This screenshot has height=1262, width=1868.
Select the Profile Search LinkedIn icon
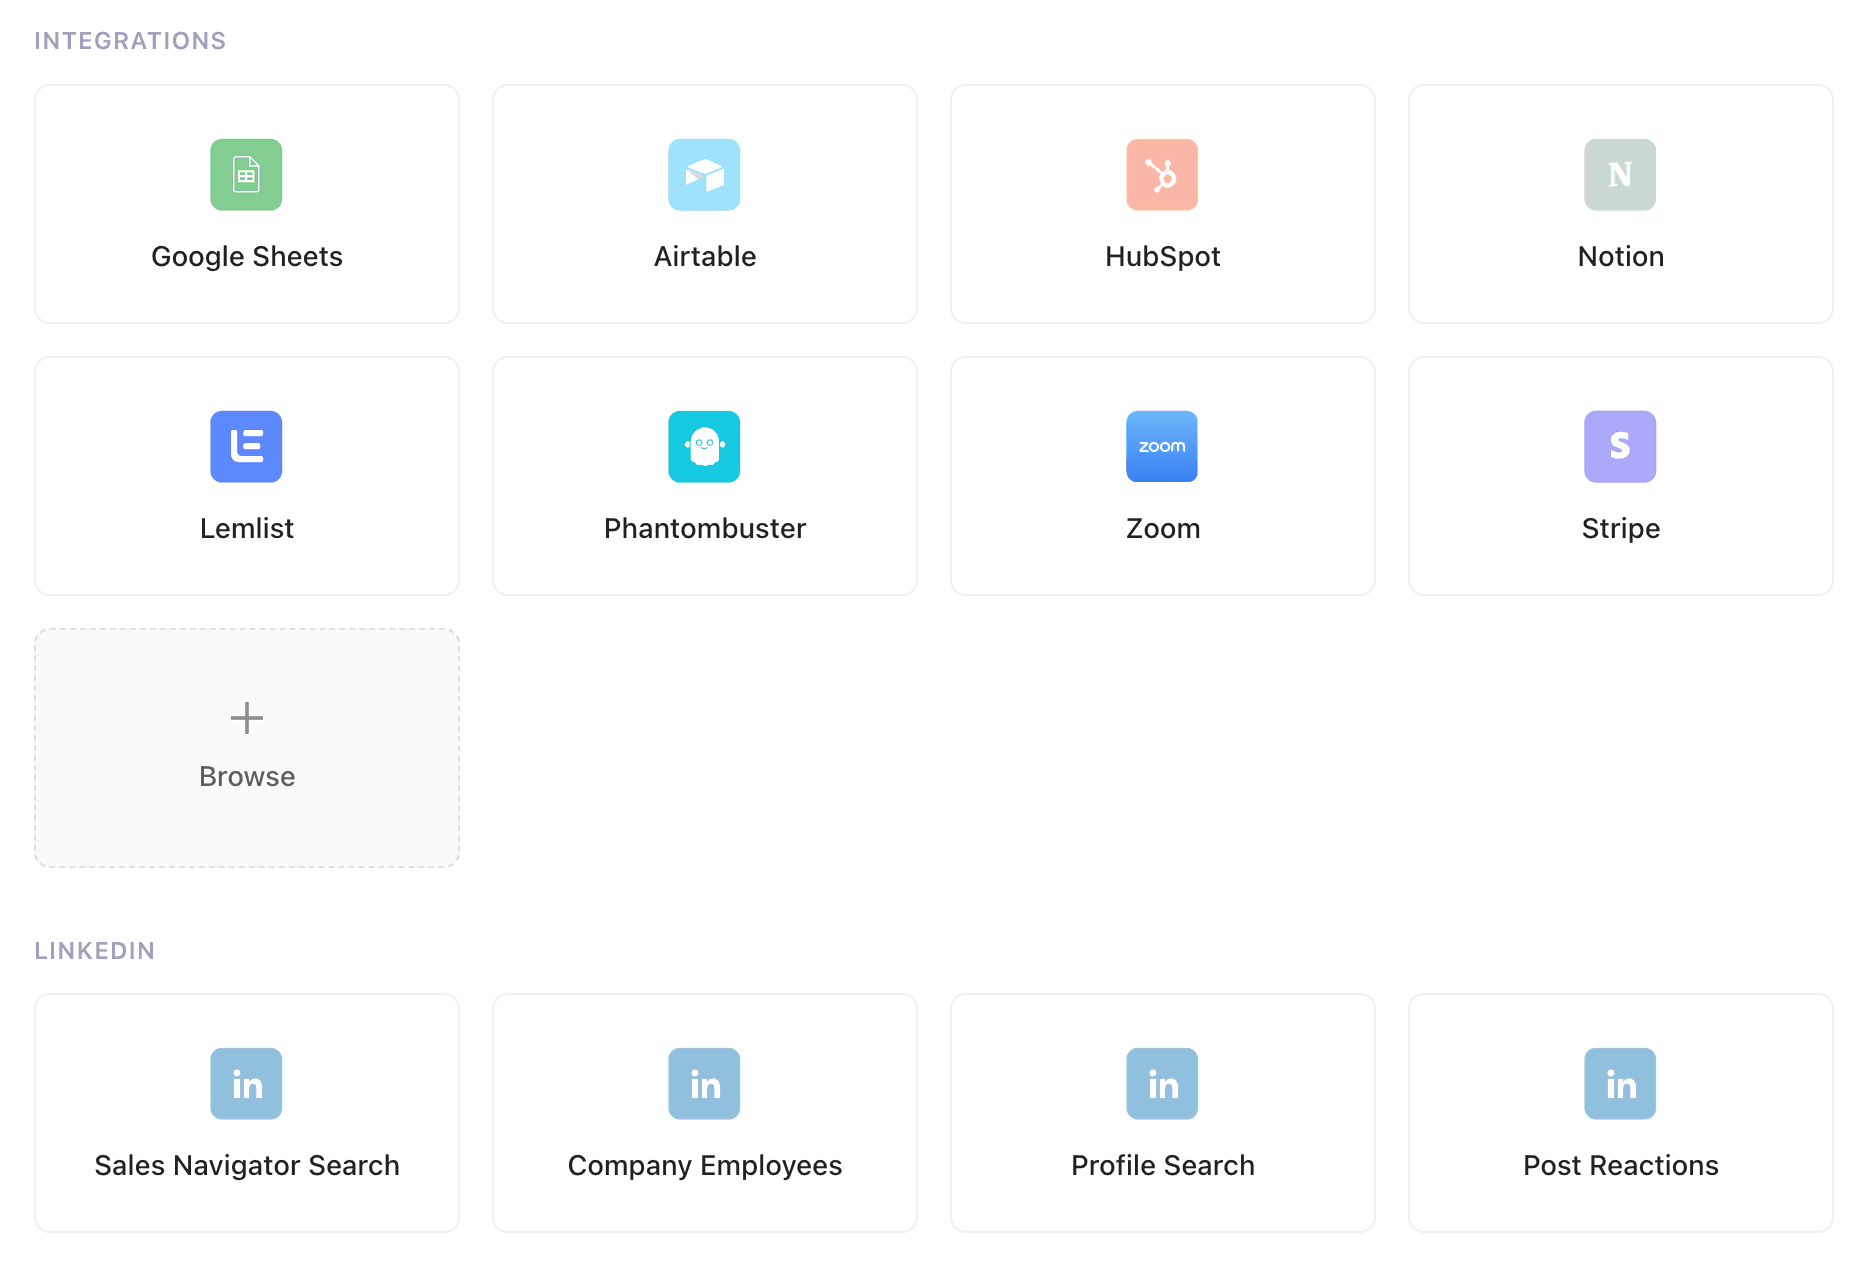pyautogui.click(x=1162, y=1084)
